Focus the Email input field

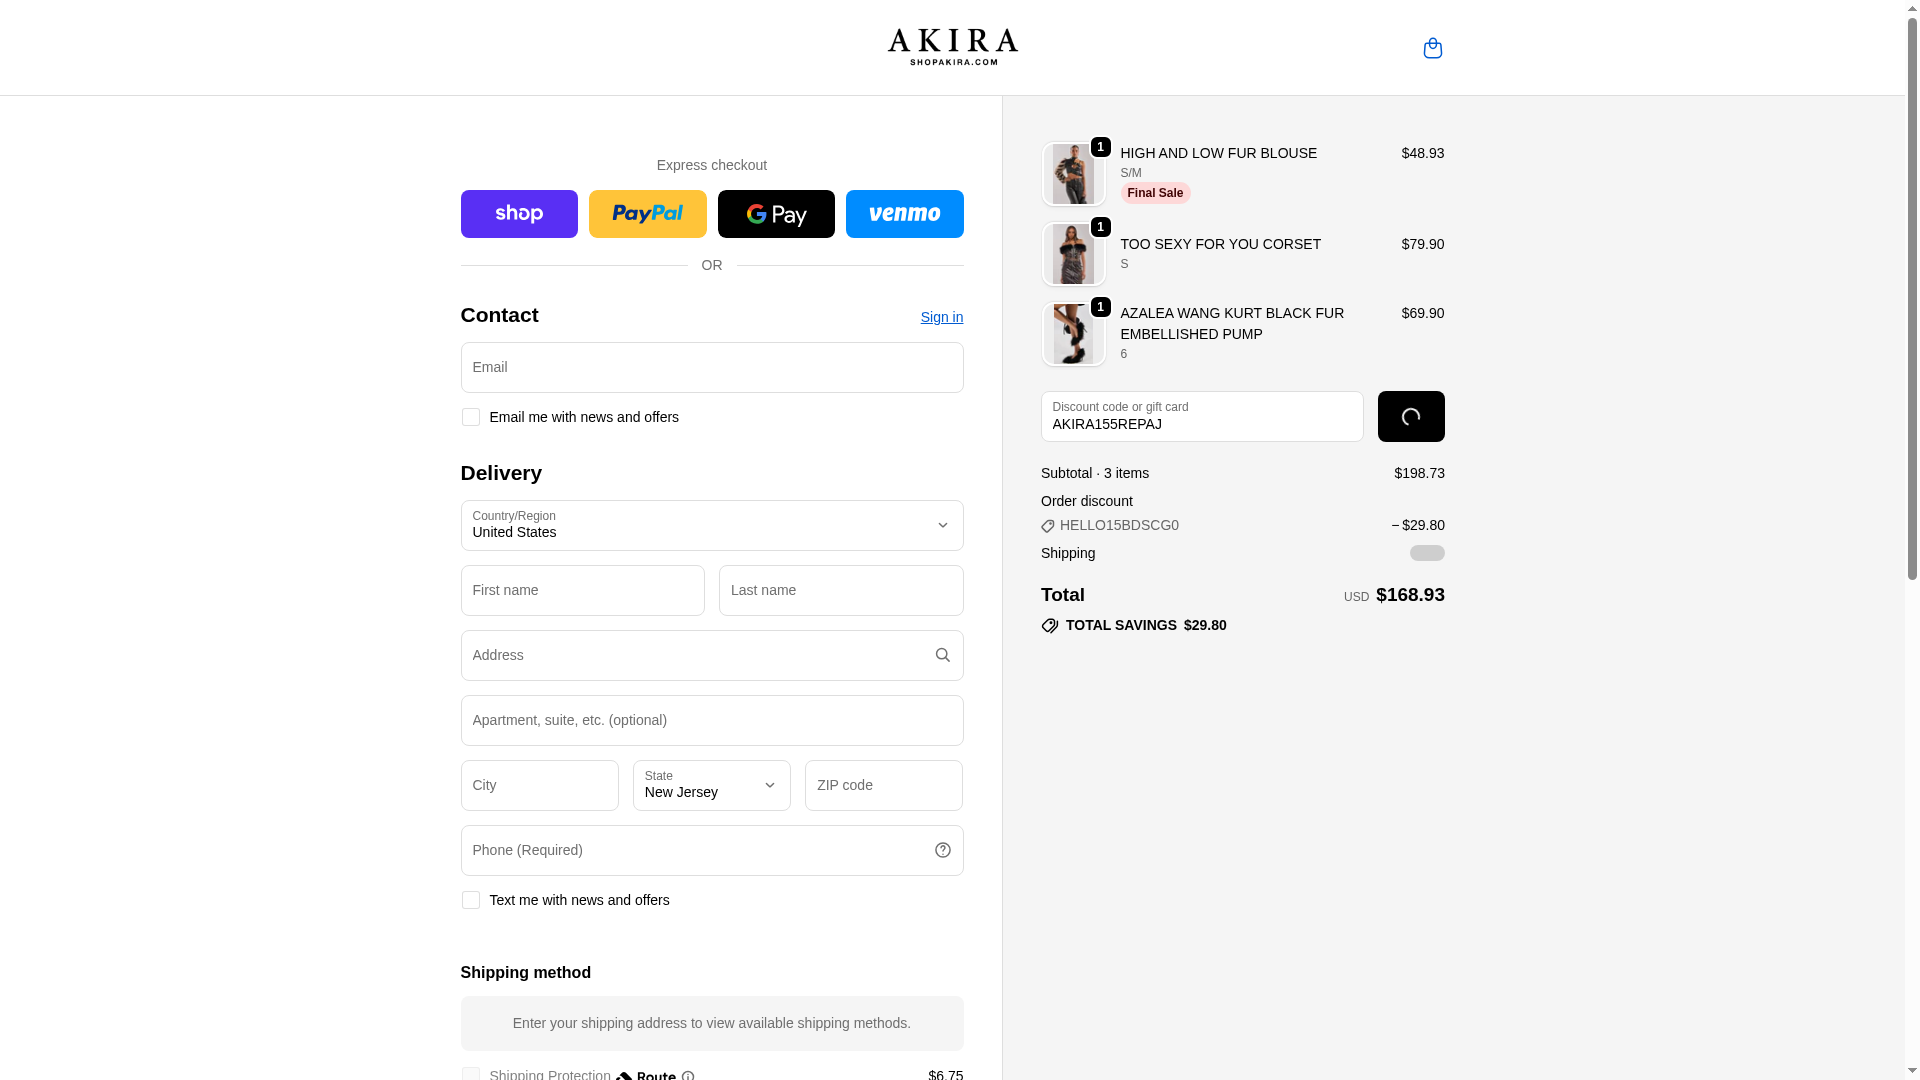tap(711, 367)
